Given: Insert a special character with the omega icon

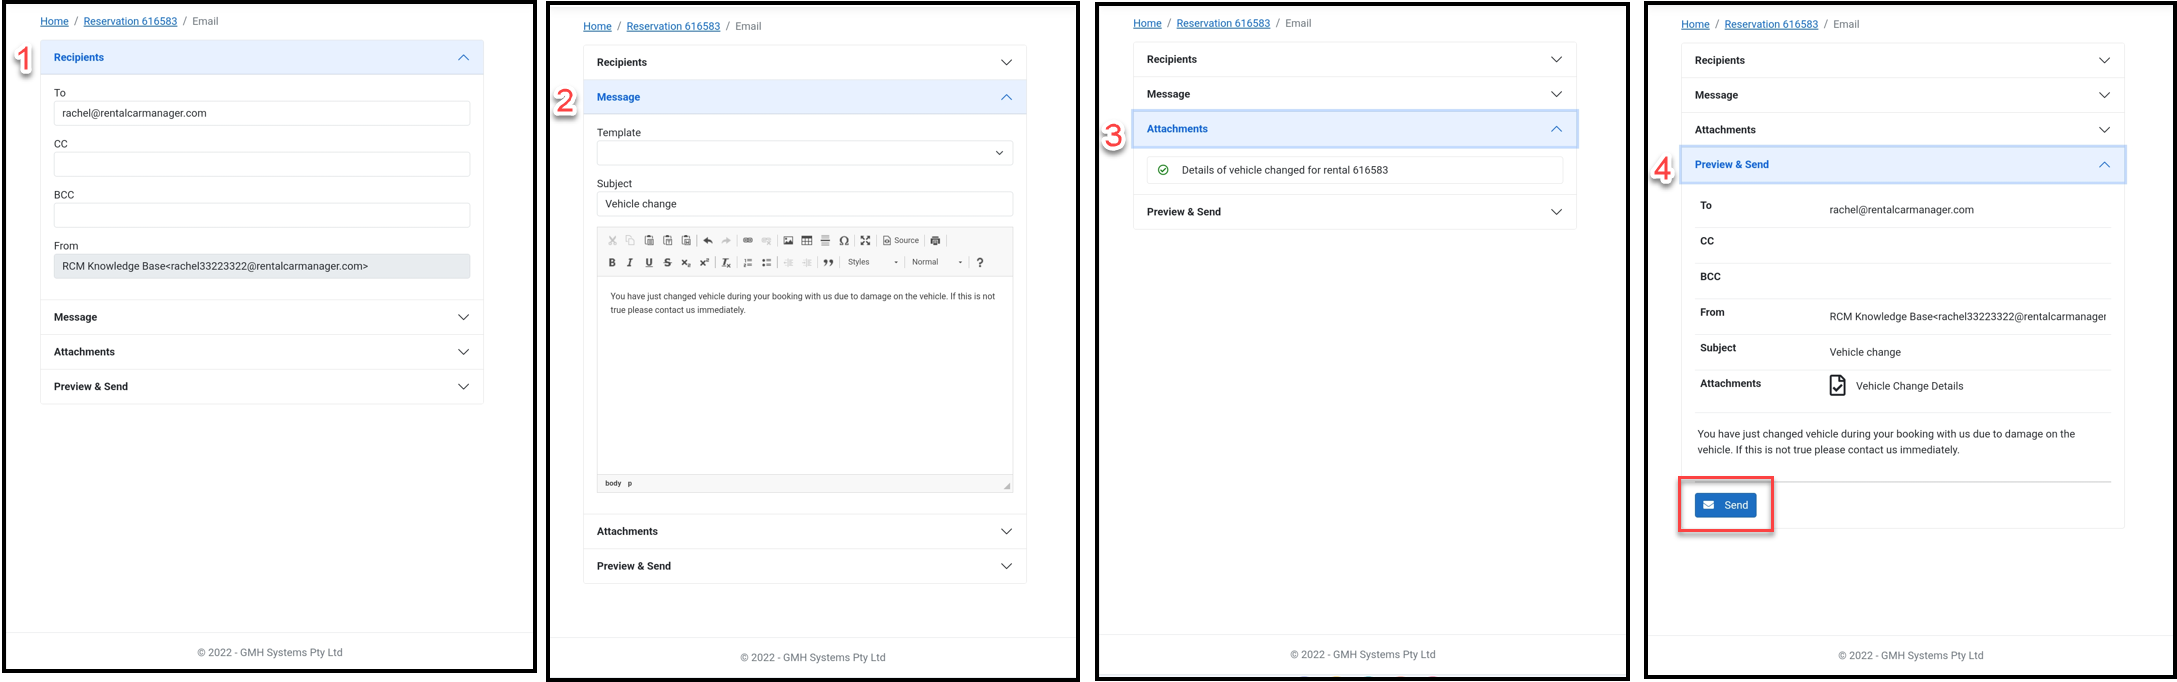Looking at the screenshot, I should click(844, 241).
